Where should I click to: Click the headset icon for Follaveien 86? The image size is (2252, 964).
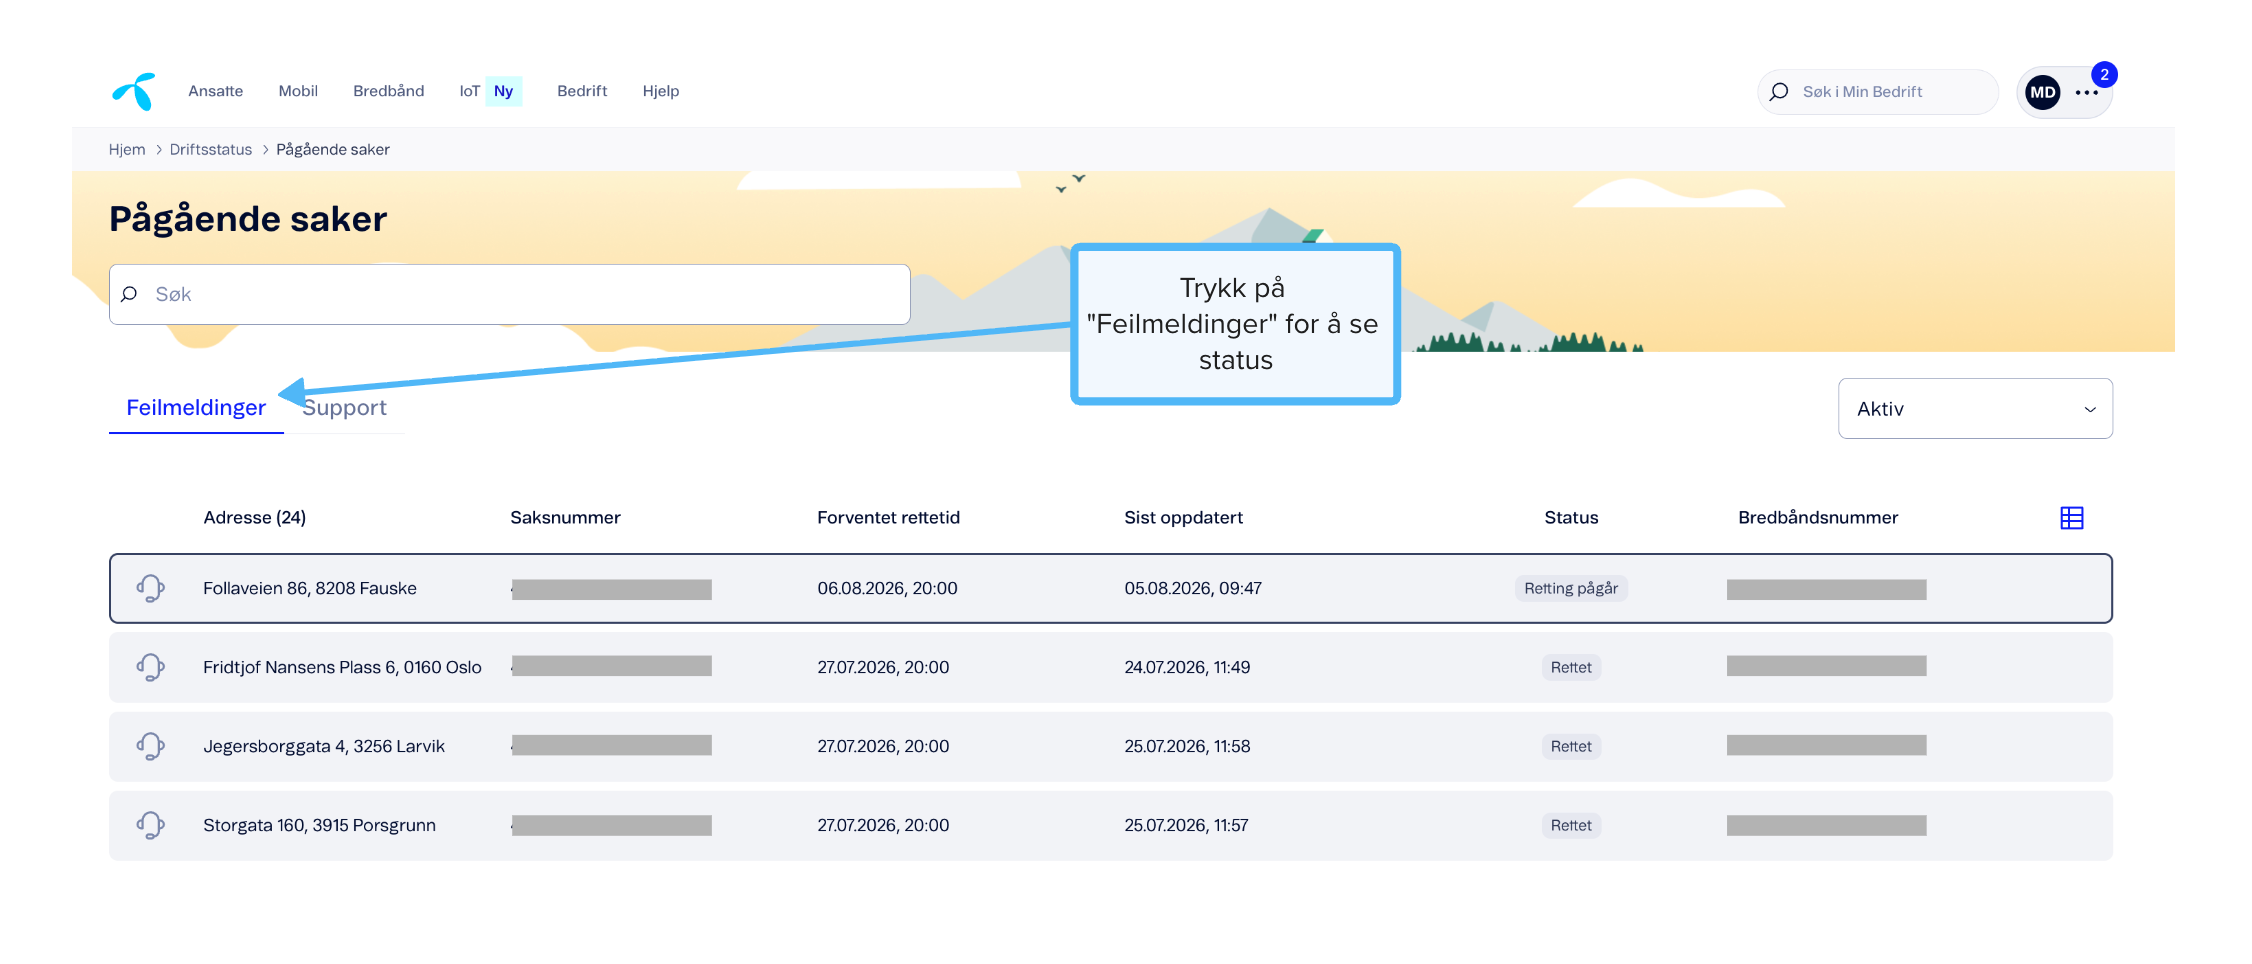click(x=150, y=588)
